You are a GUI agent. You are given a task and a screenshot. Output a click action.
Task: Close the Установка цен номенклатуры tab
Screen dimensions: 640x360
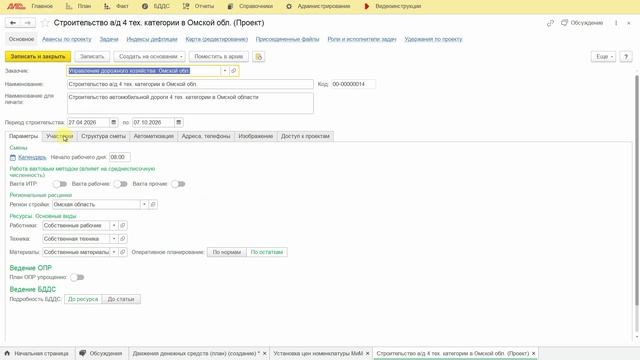click(x=367, y=353)
